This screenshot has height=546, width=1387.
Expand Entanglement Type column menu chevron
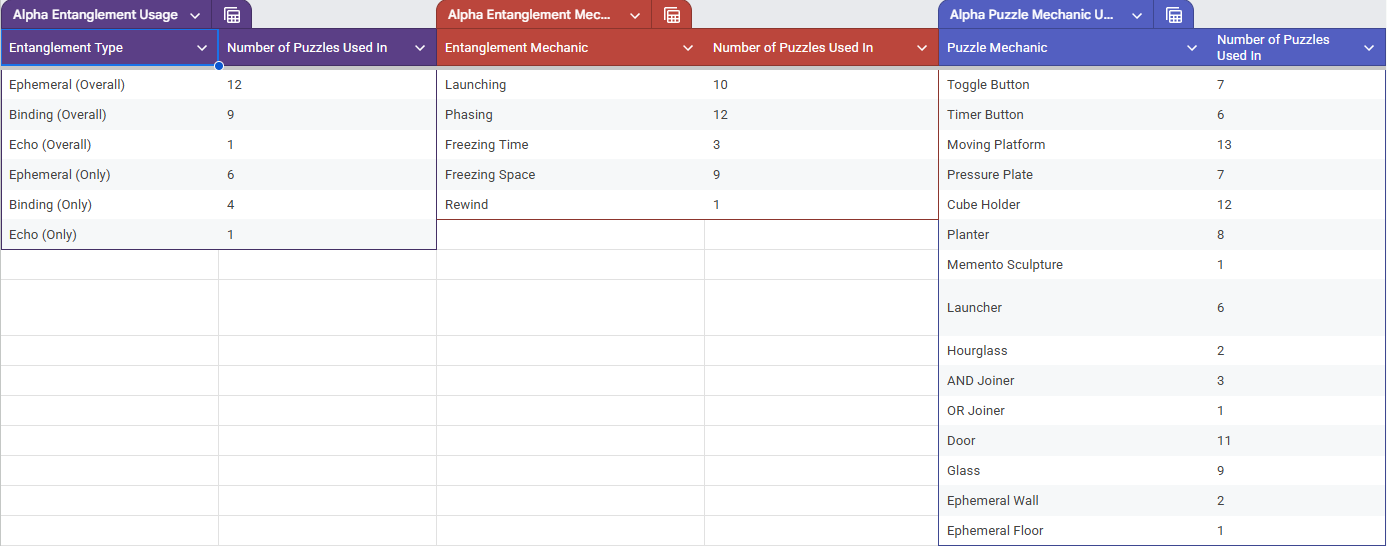[x=202, y=48]
